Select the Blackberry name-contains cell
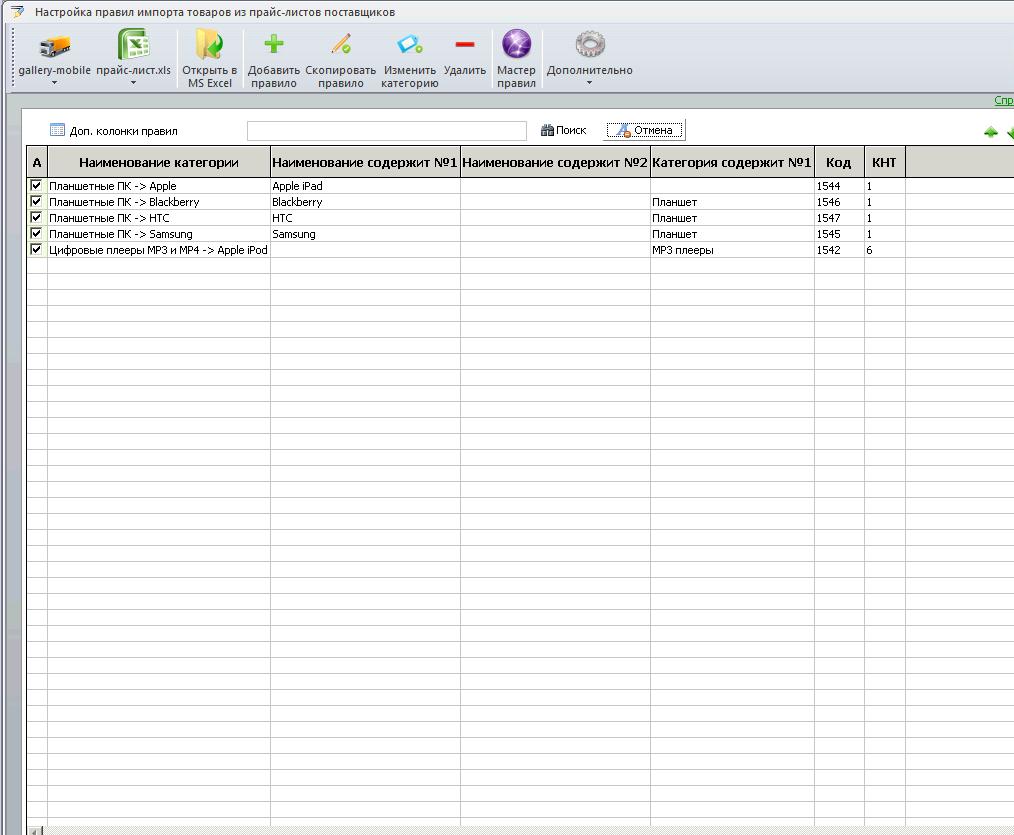The height and width of the screenshot is (835, 1014). coord(365,202)
